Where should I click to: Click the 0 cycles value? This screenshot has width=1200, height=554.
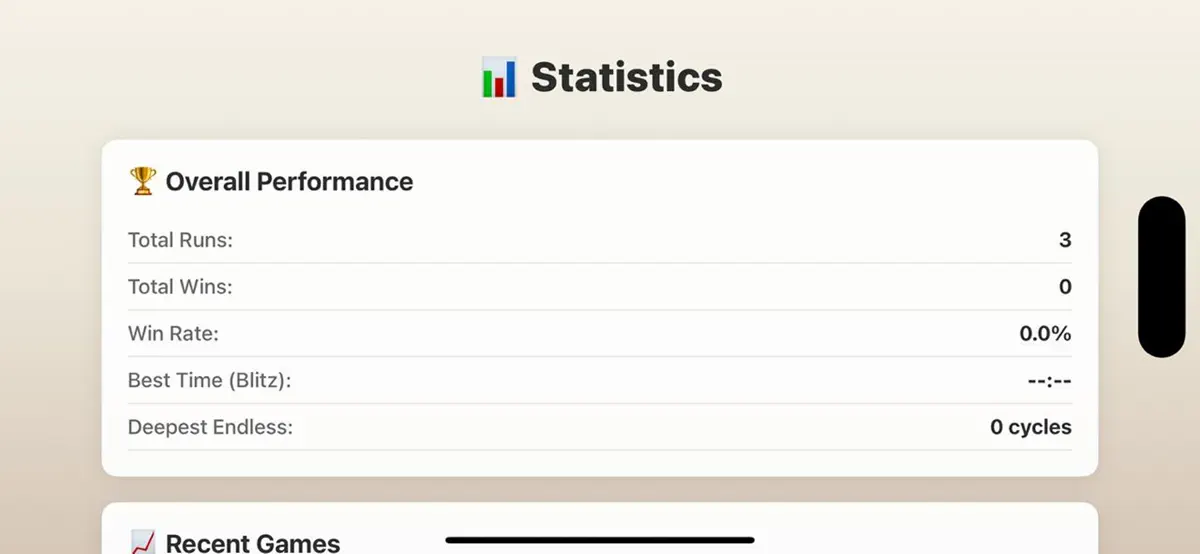(1031, 427)
